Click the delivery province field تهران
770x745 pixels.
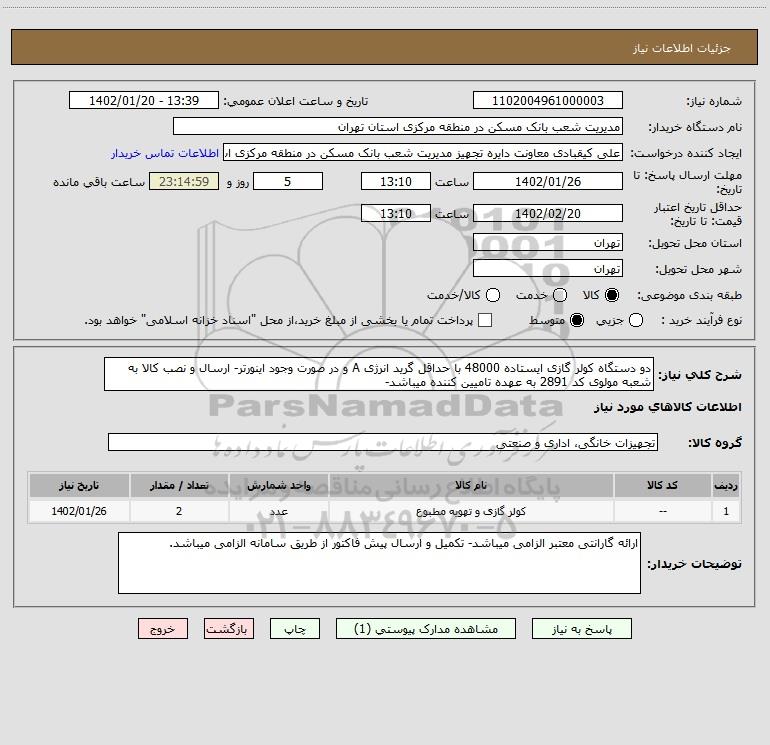coord(548,243)
